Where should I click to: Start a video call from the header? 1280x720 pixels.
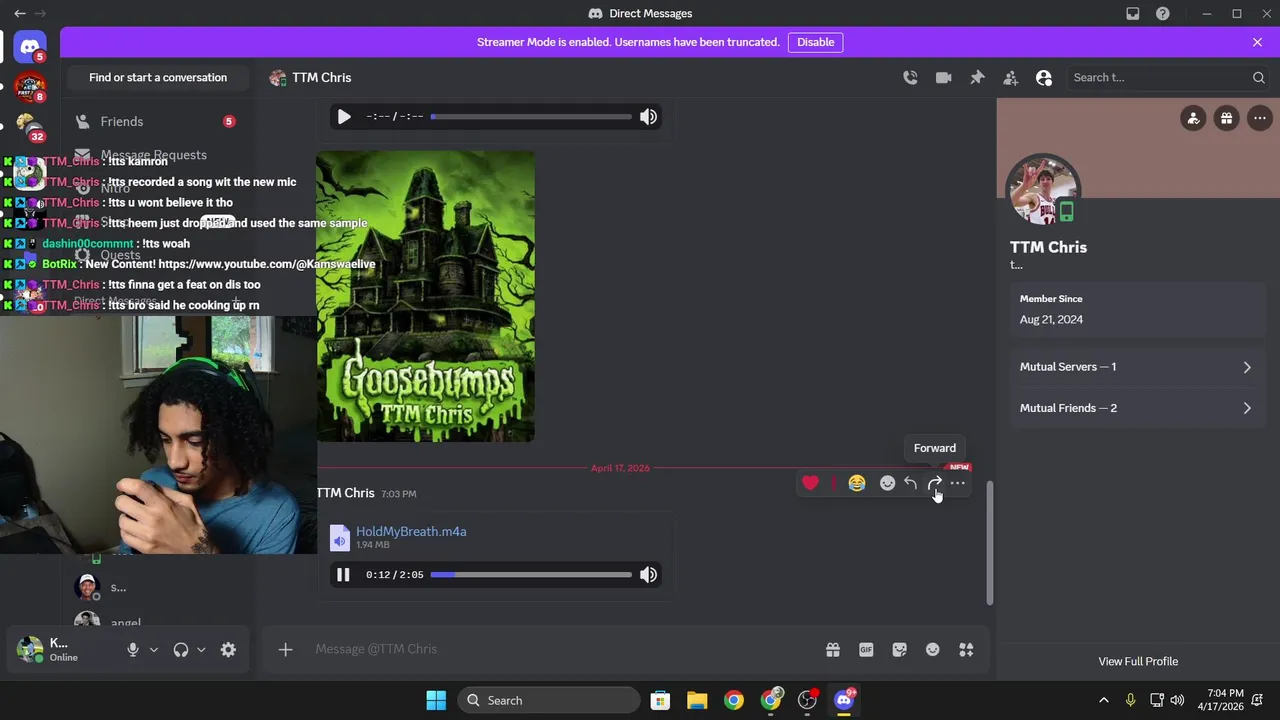coord(943,78)
